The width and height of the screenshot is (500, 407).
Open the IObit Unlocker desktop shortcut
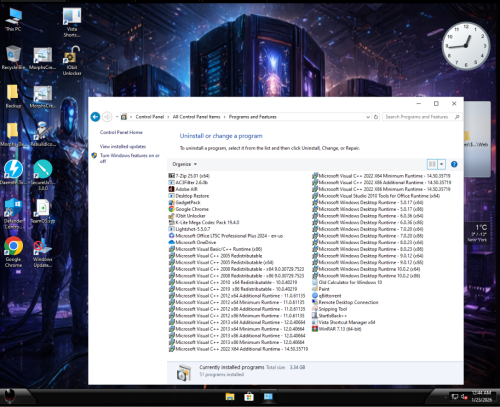coord(72,61)
